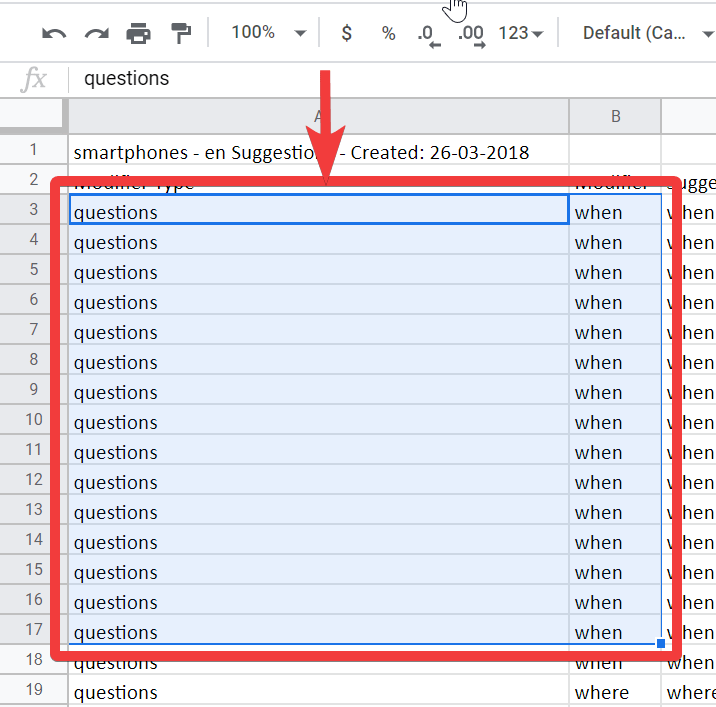This screenshot has width=716, height=707.
Task: Click the questions cell in row 7
Action: 319,329
